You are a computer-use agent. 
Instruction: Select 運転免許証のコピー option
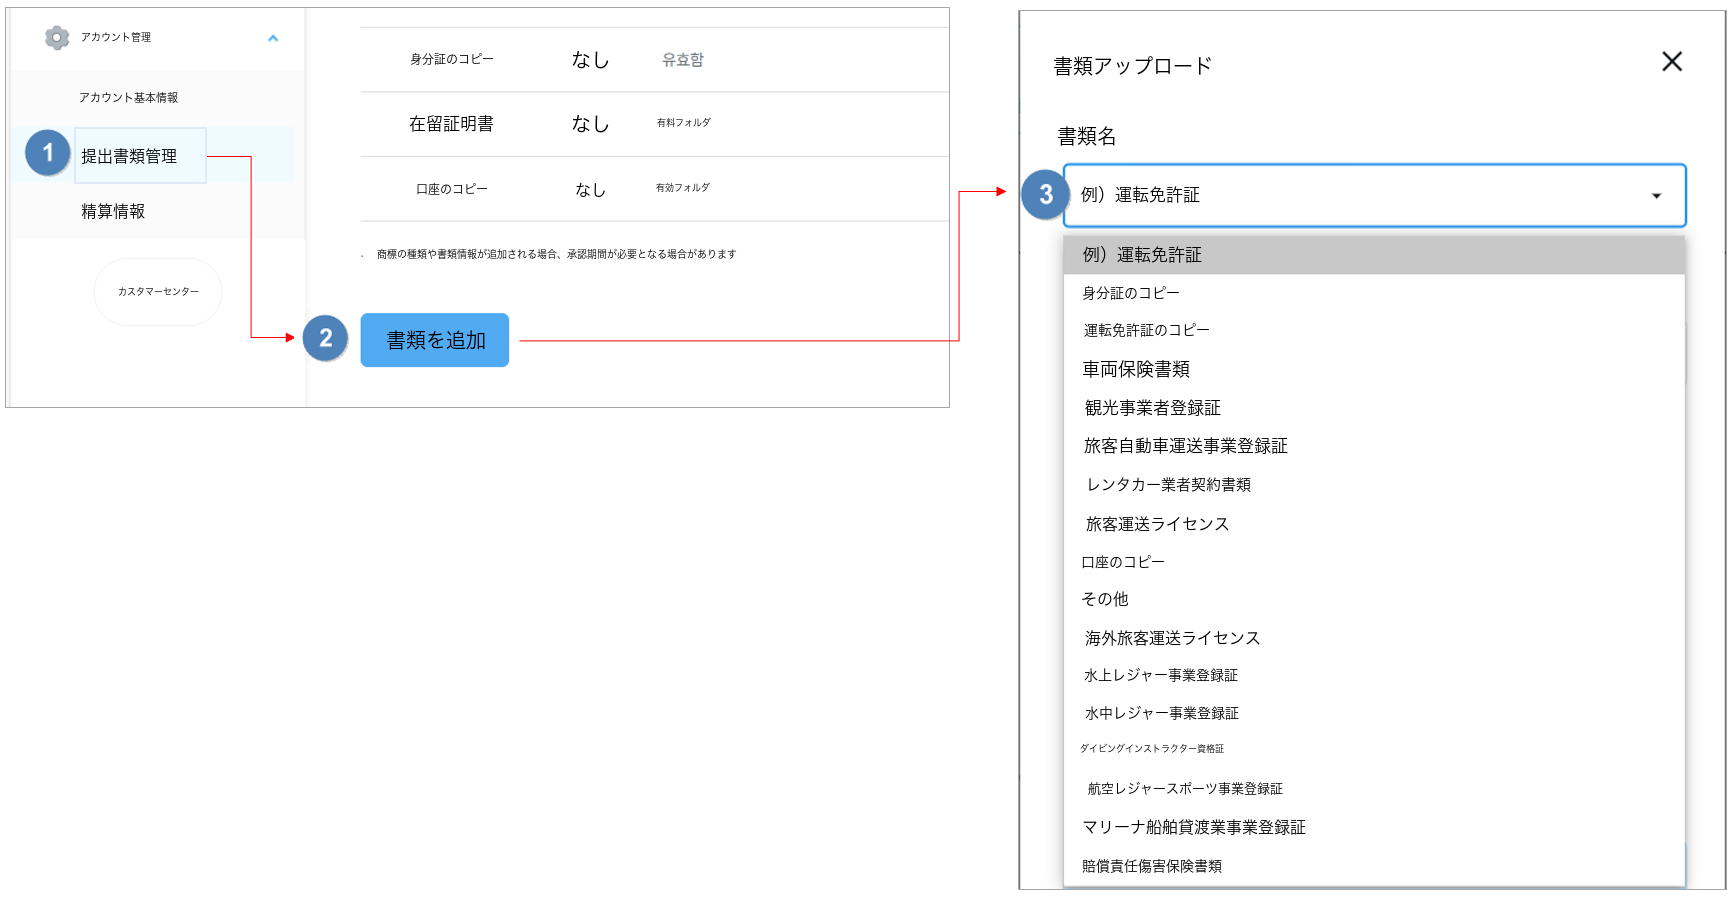(1375, 330)
